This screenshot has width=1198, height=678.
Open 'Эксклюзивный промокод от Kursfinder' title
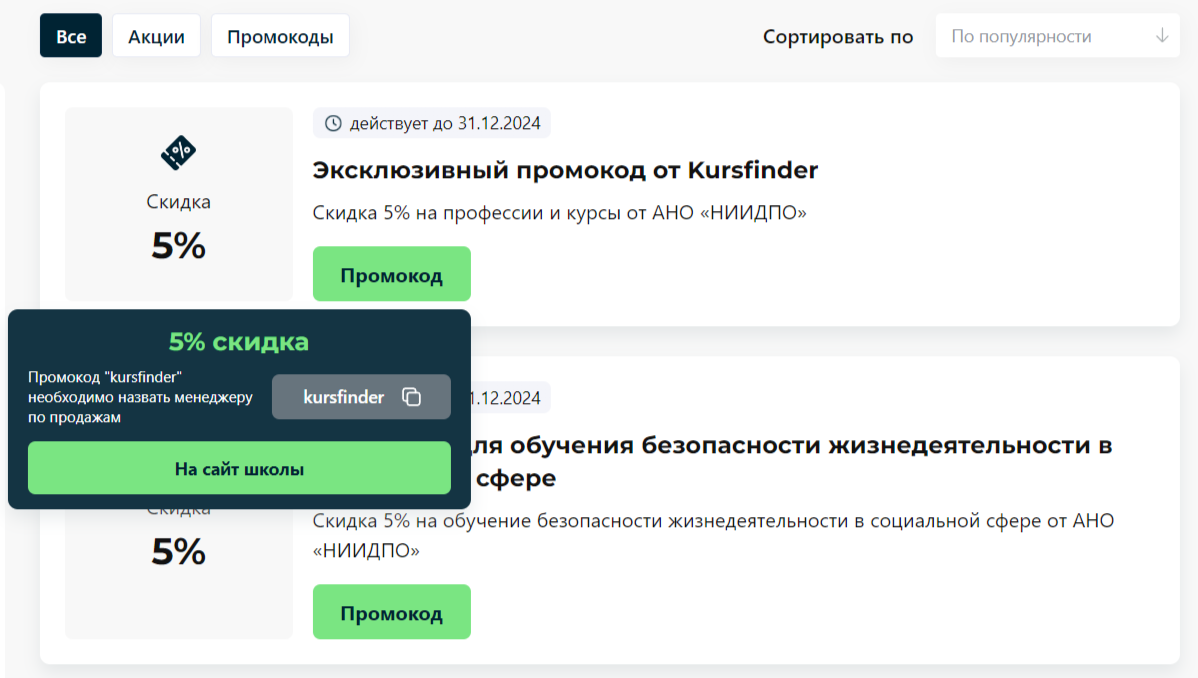565,170
